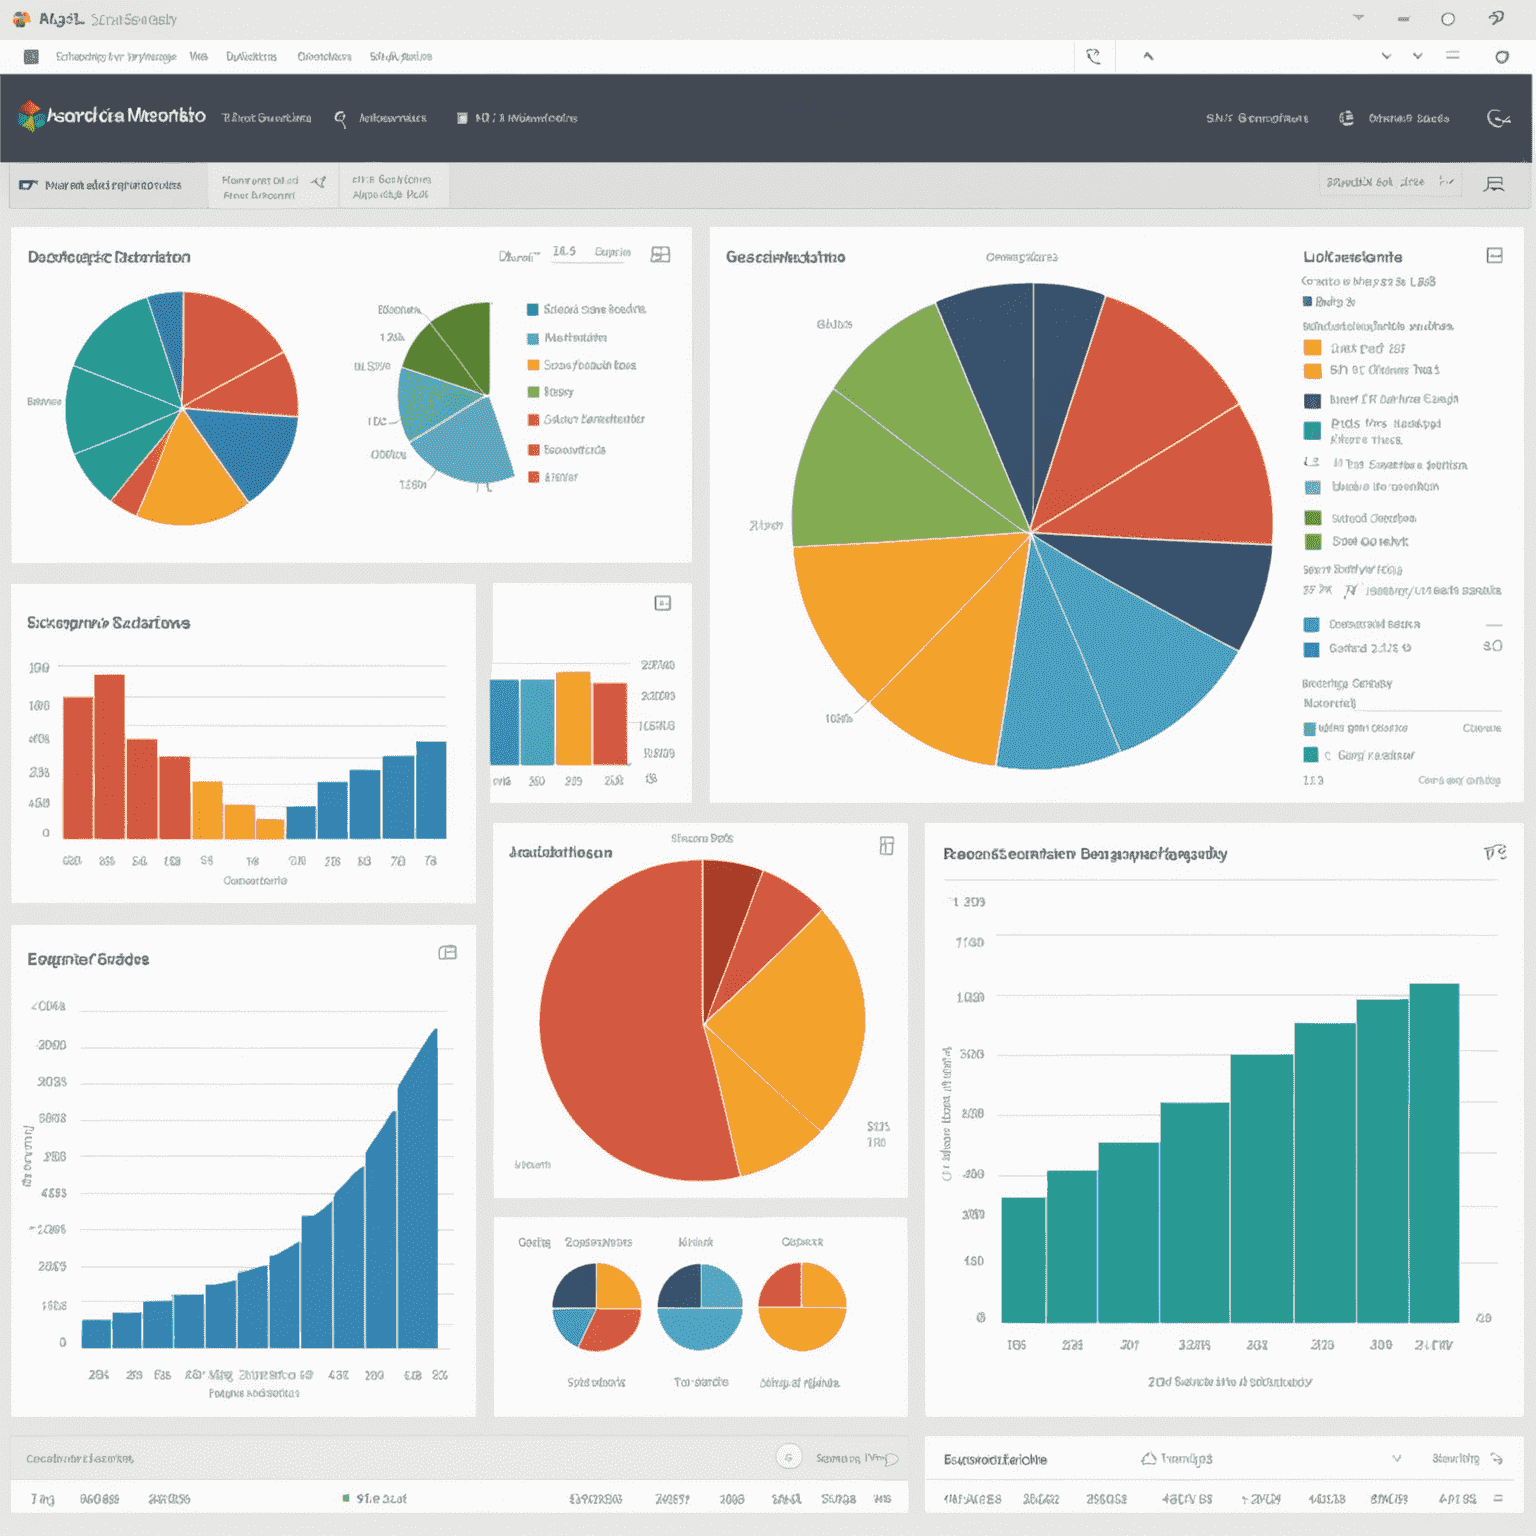Select the first two-line sub-toolbar tab
1536x1536 pixels.
273,187
